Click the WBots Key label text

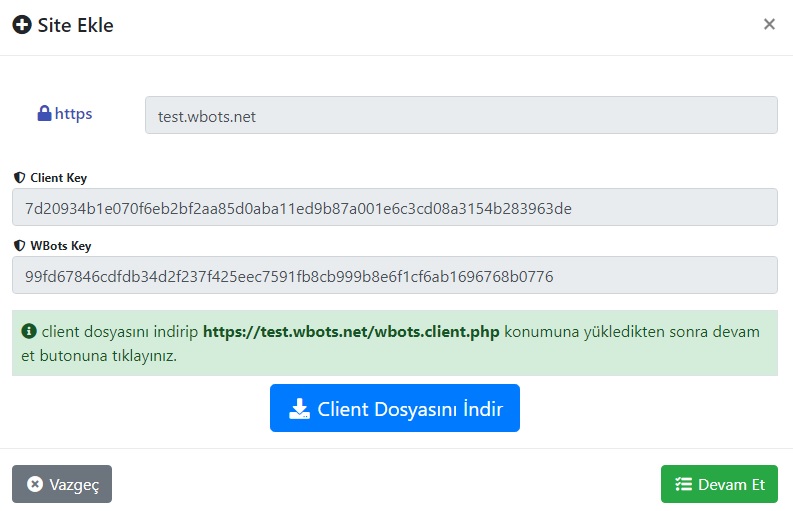tap(61, 245)
